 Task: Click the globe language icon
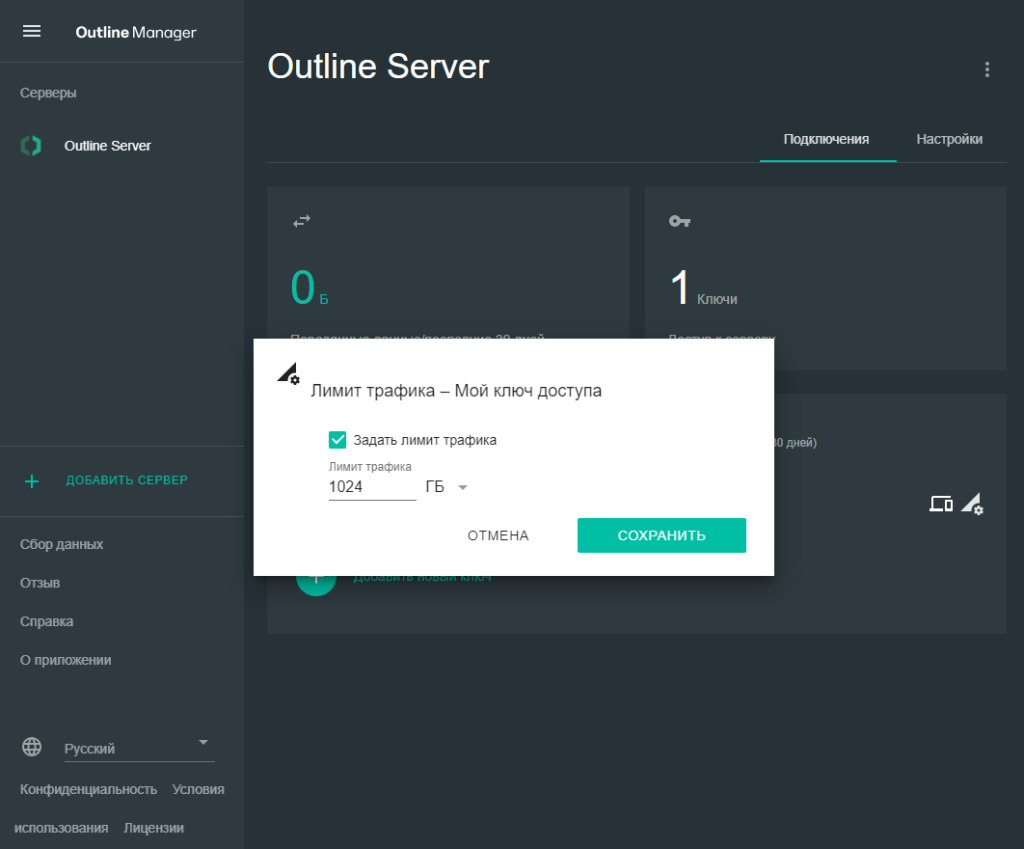[32, 747]
